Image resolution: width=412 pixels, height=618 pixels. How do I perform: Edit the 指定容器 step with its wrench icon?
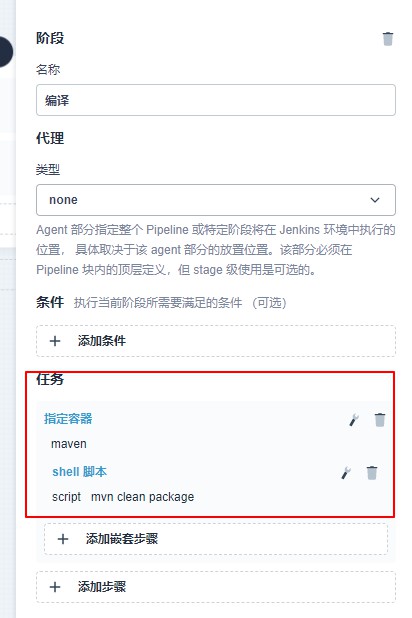354,420
